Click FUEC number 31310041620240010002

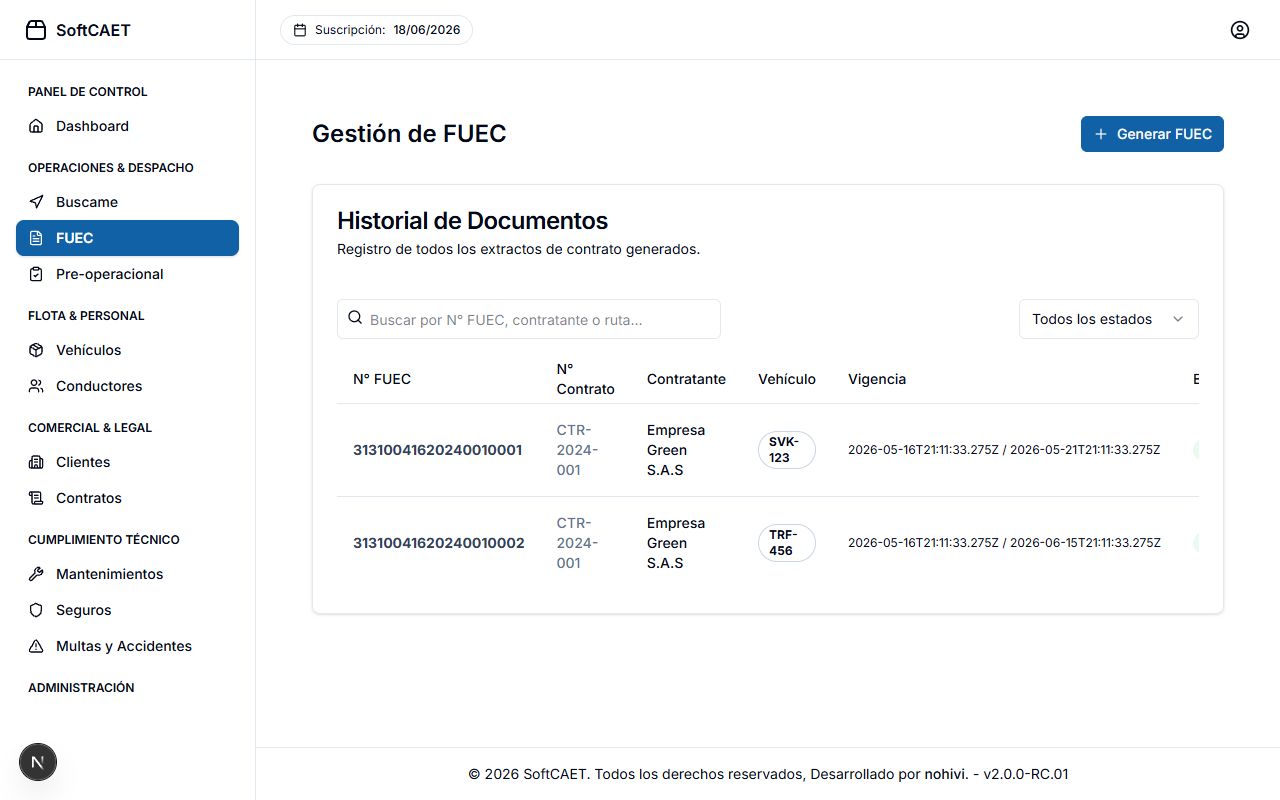pyautogui.click(x=438, y=543)
